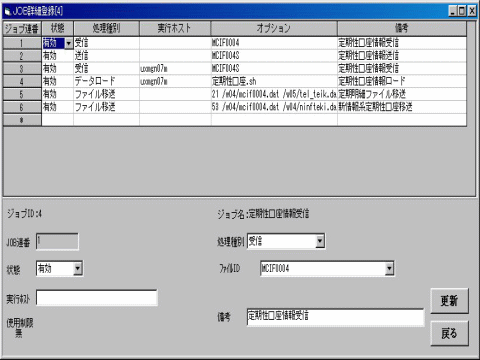Minimize the JOB詳細登録 window
The image size is (480, 360).
452,11
